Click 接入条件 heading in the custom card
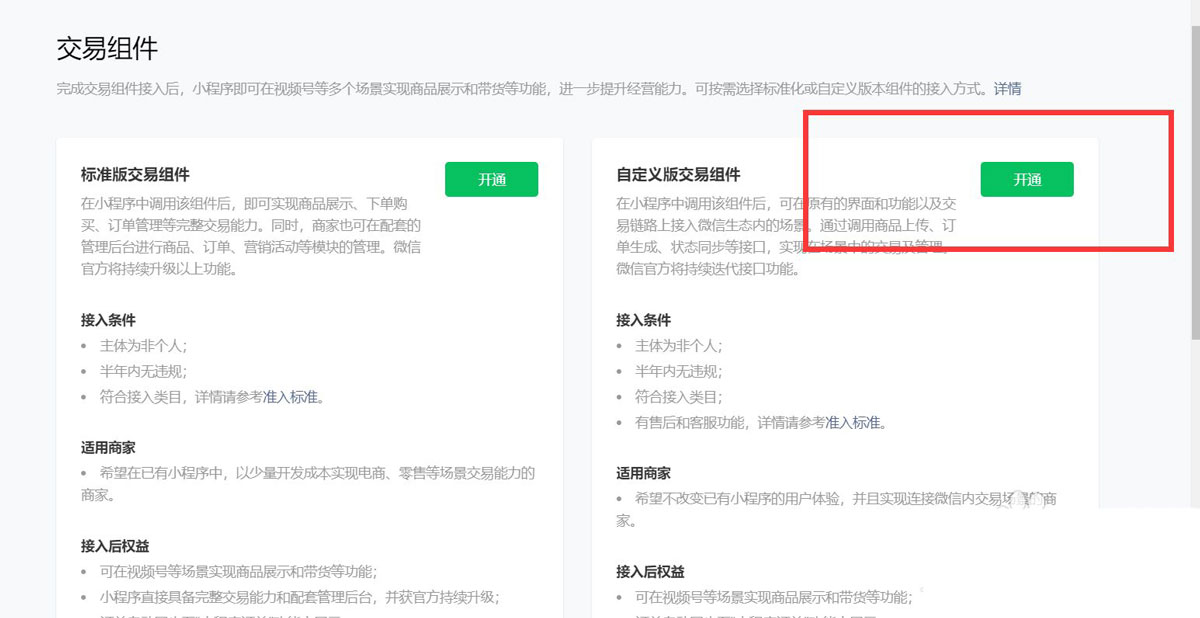Screen dimensions: 1200x618 pyautogui.click(x=642, y=320)
